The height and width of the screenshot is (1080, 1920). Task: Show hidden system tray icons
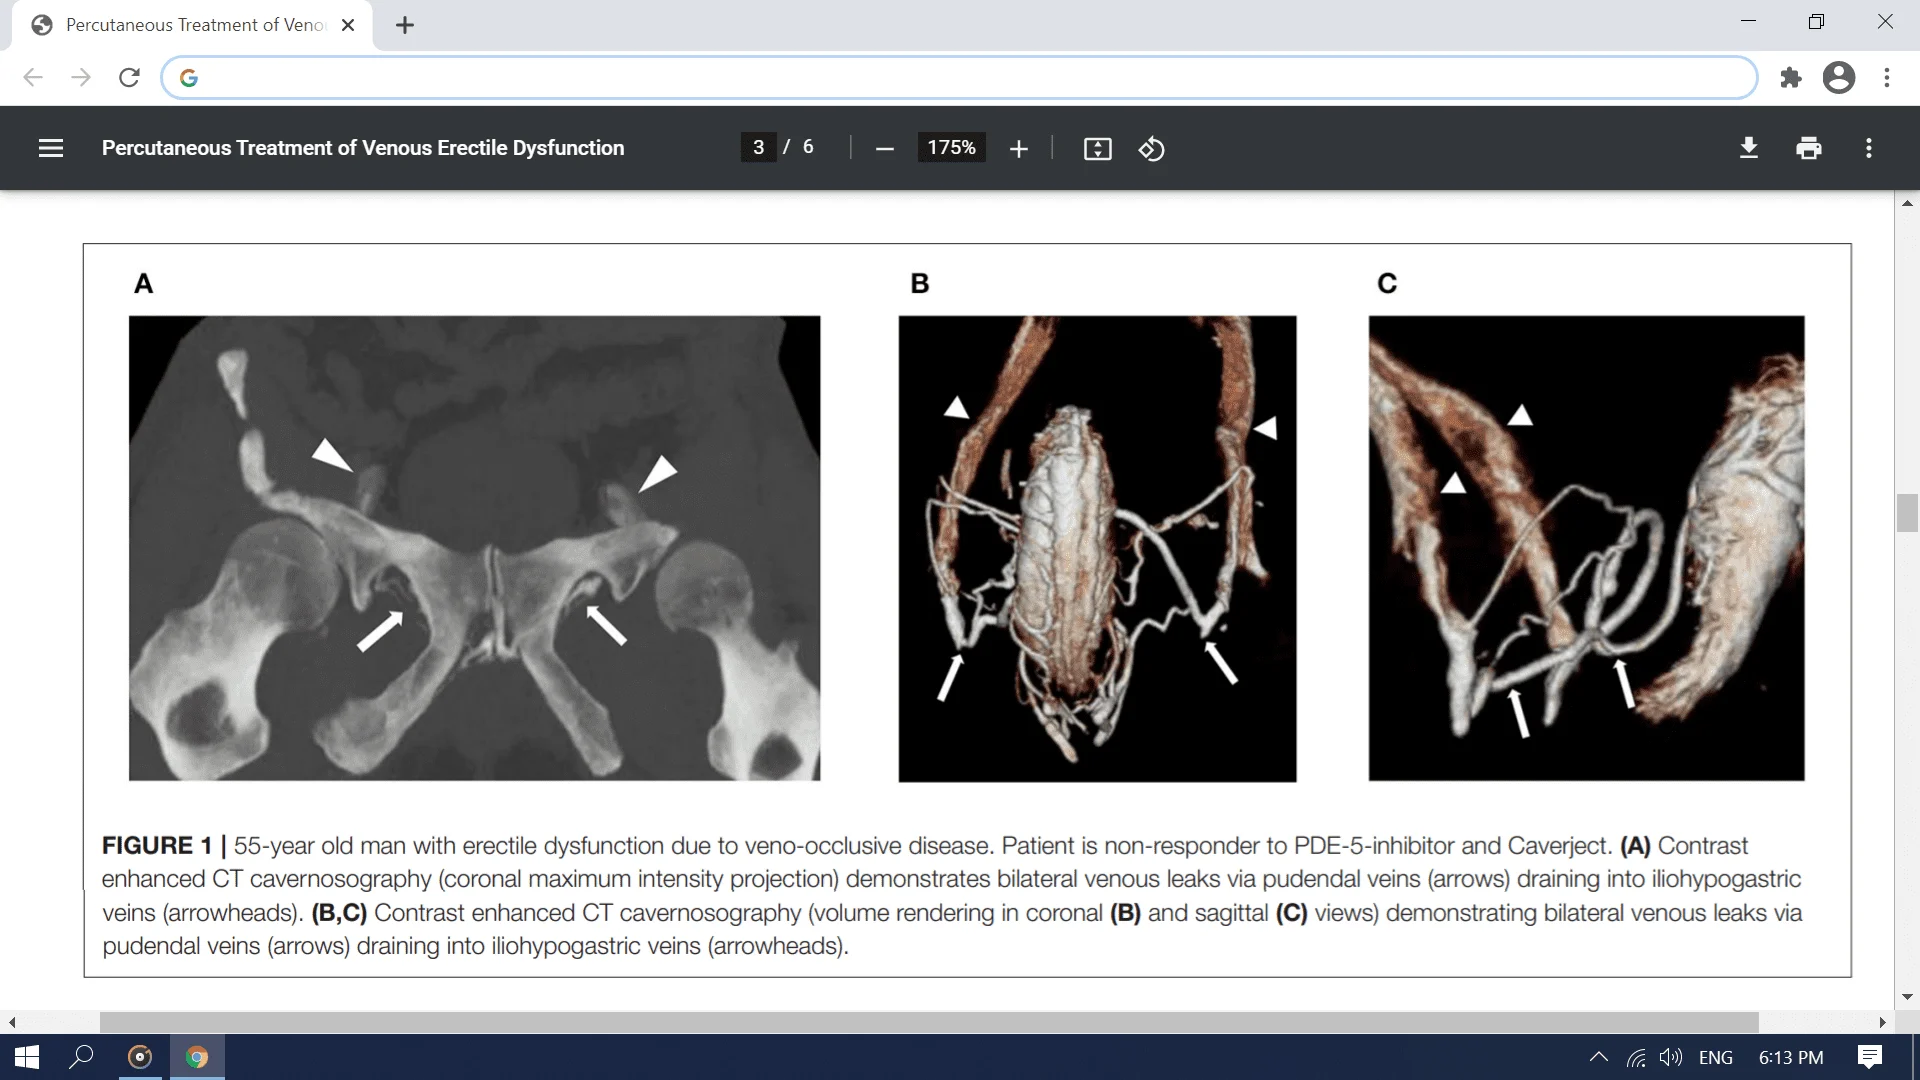1598,1057
